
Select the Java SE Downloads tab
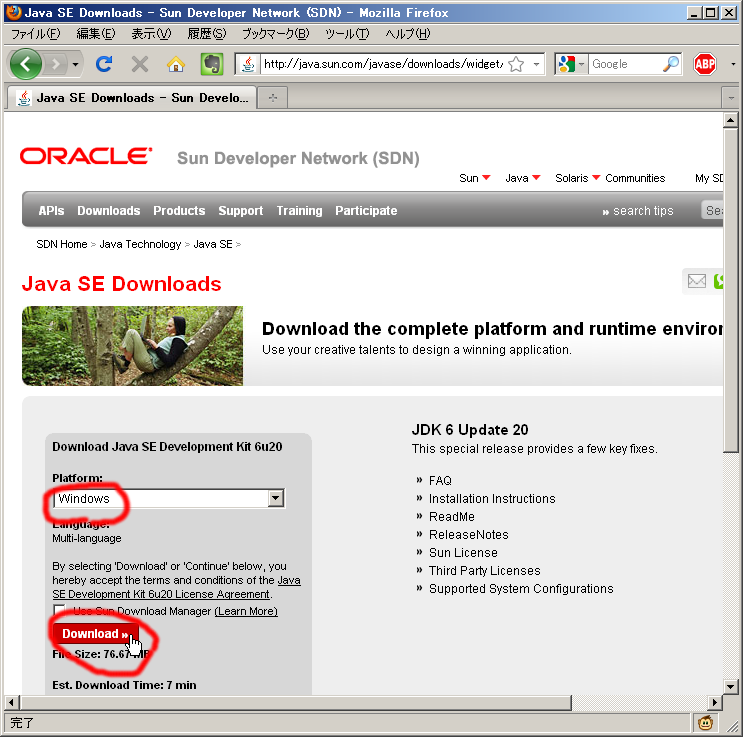pyautogui.click(x=132, y=98)
